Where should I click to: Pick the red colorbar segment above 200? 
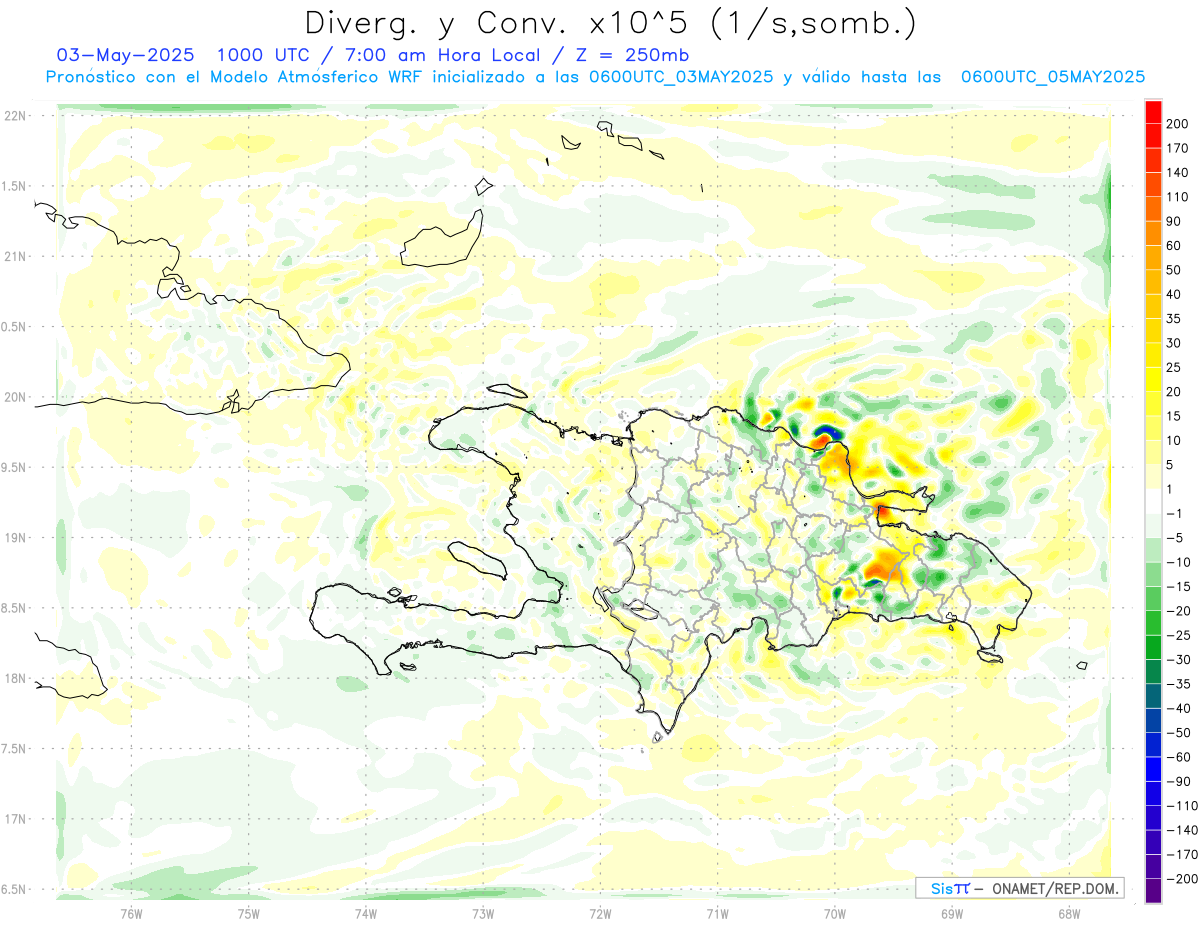tap(1153, 112)
